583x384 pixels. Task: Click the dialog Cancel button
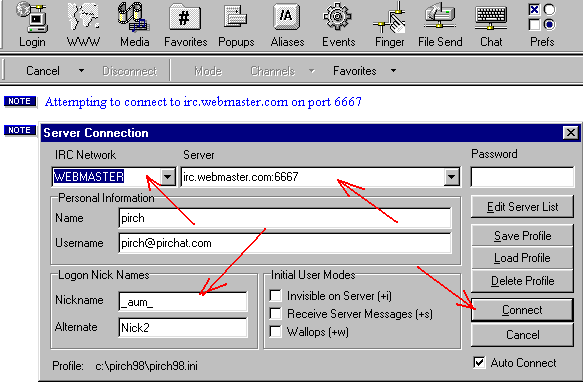522,335
